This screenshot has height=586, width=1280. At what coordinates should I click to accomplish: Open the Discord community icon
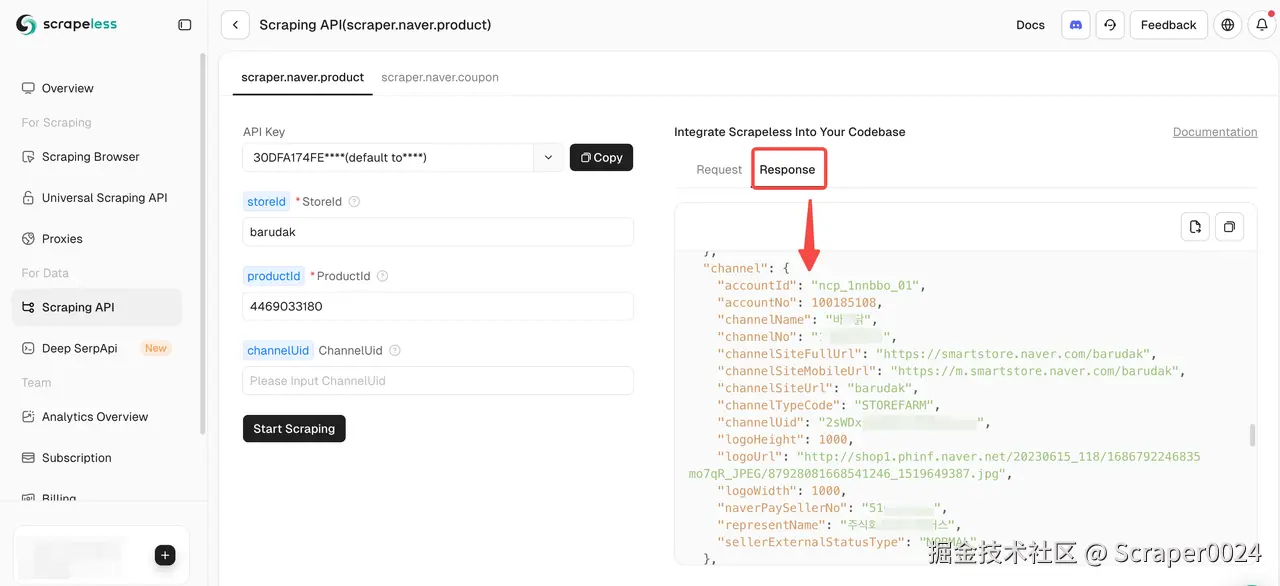(1076, 25)
